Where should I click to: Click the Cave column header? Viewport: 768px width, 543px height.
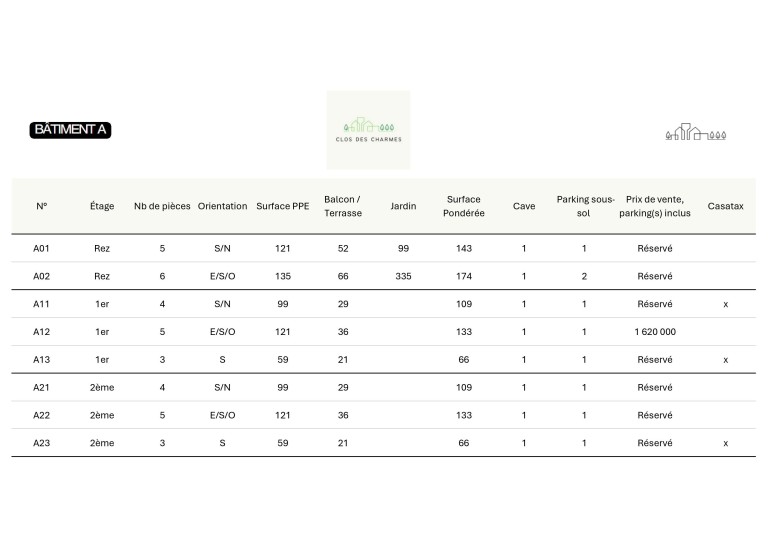pyautogui.click(x=524, y=206)
